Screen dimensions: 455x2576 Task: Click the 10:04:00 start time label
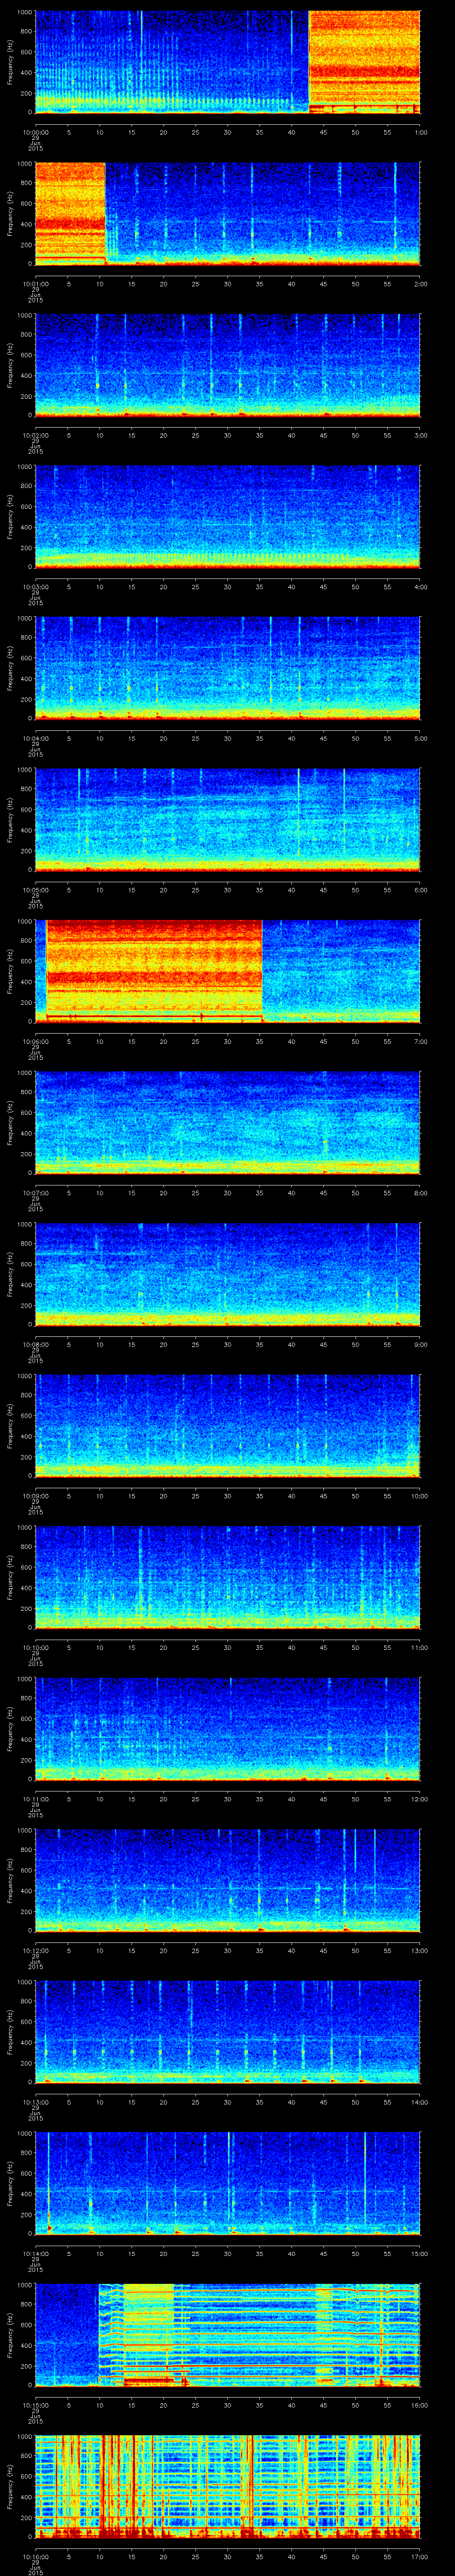point(35,738)
